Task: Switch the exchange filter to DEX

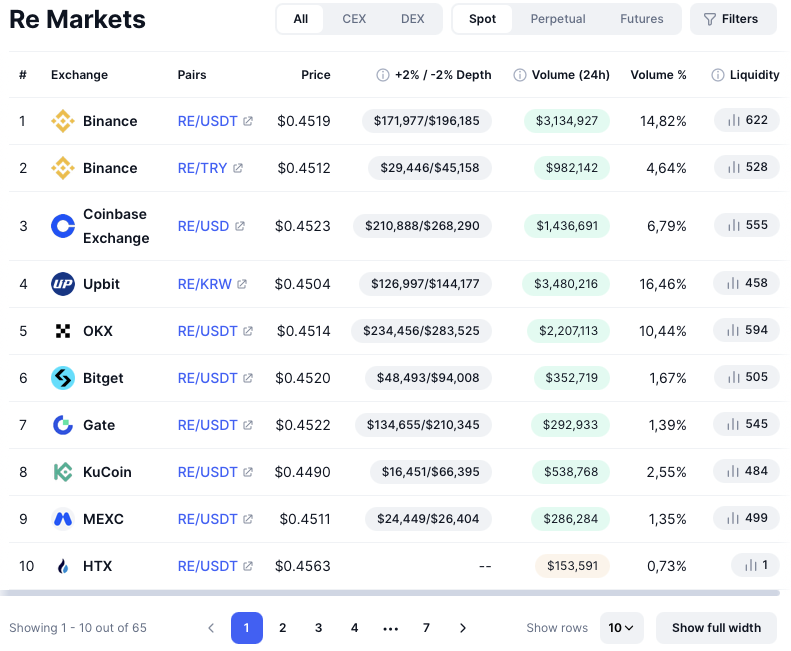Action: click(x=412, y=19)
